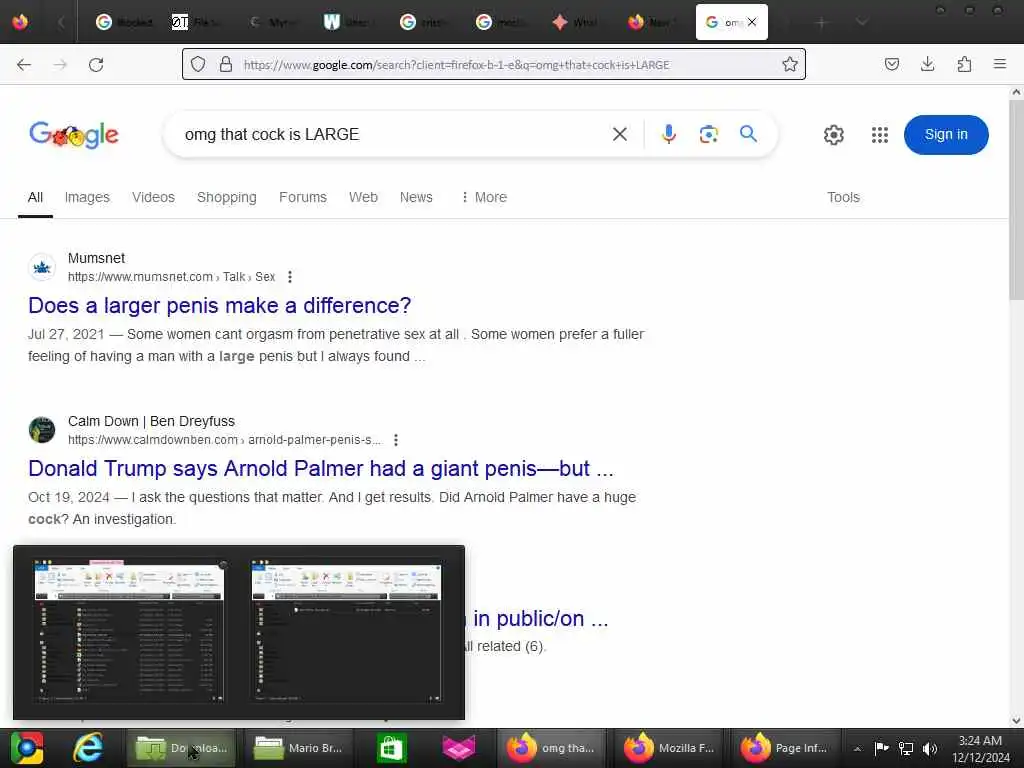Viewport: 1024px width, 768px height.
Task: Focus the Google search text box
Action: coord(392,135)
